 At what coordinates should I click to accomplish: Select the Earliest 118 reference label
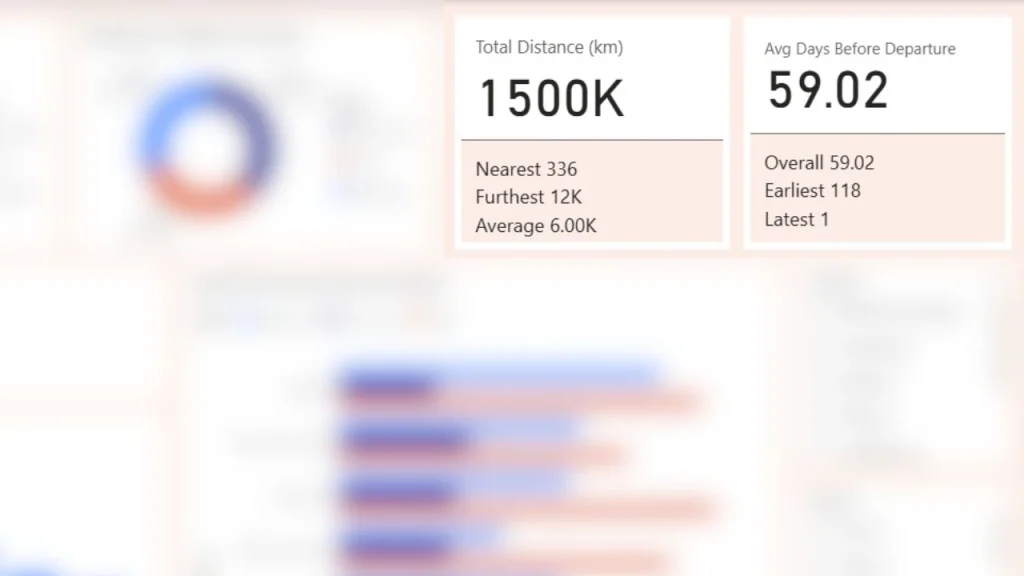point(812,191)
